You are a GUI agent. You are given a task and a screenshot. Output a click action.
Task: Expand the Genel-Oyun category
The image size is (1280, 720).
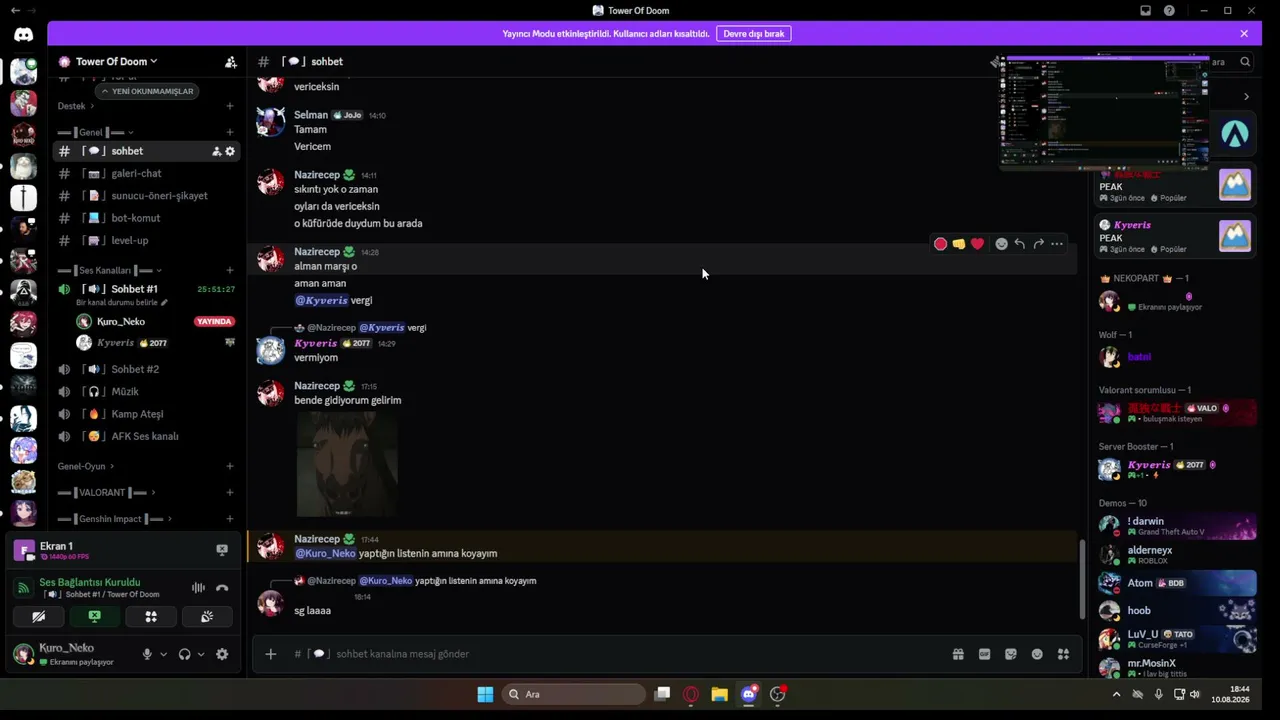tap(86, 466)
